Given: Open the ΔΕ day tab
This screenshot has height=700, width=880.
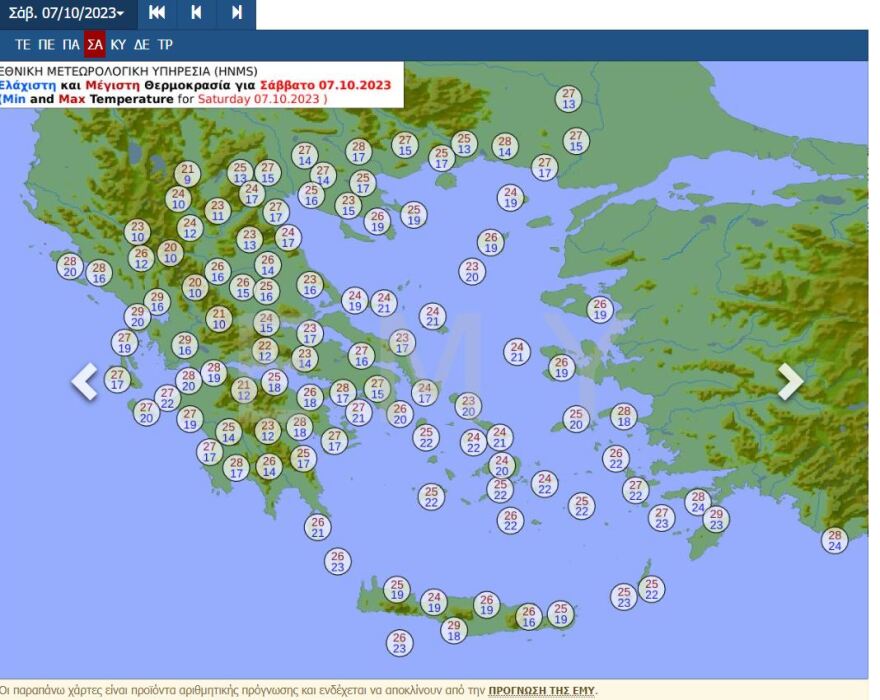Looking at the screenshot, I should coord(142,45).
